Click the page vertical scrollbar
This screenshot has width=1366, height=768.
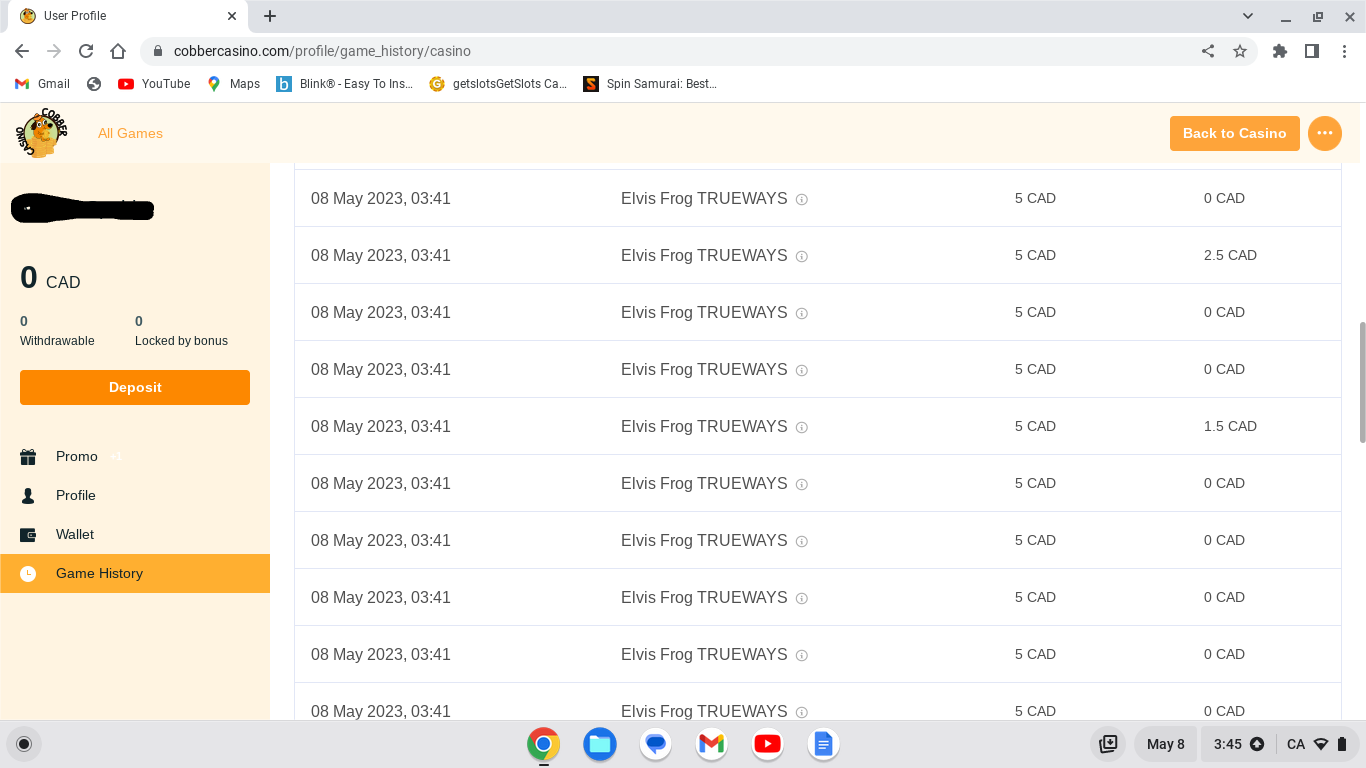[1360, 382]
